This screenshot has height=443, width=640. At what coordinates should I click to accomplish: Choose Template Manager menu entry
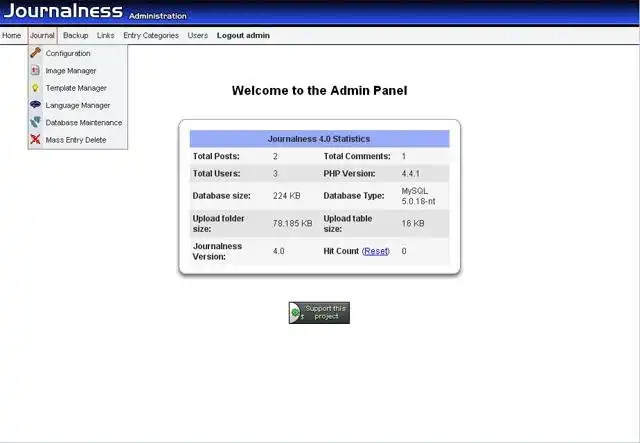pyautogui.click(x=78, y=88)
